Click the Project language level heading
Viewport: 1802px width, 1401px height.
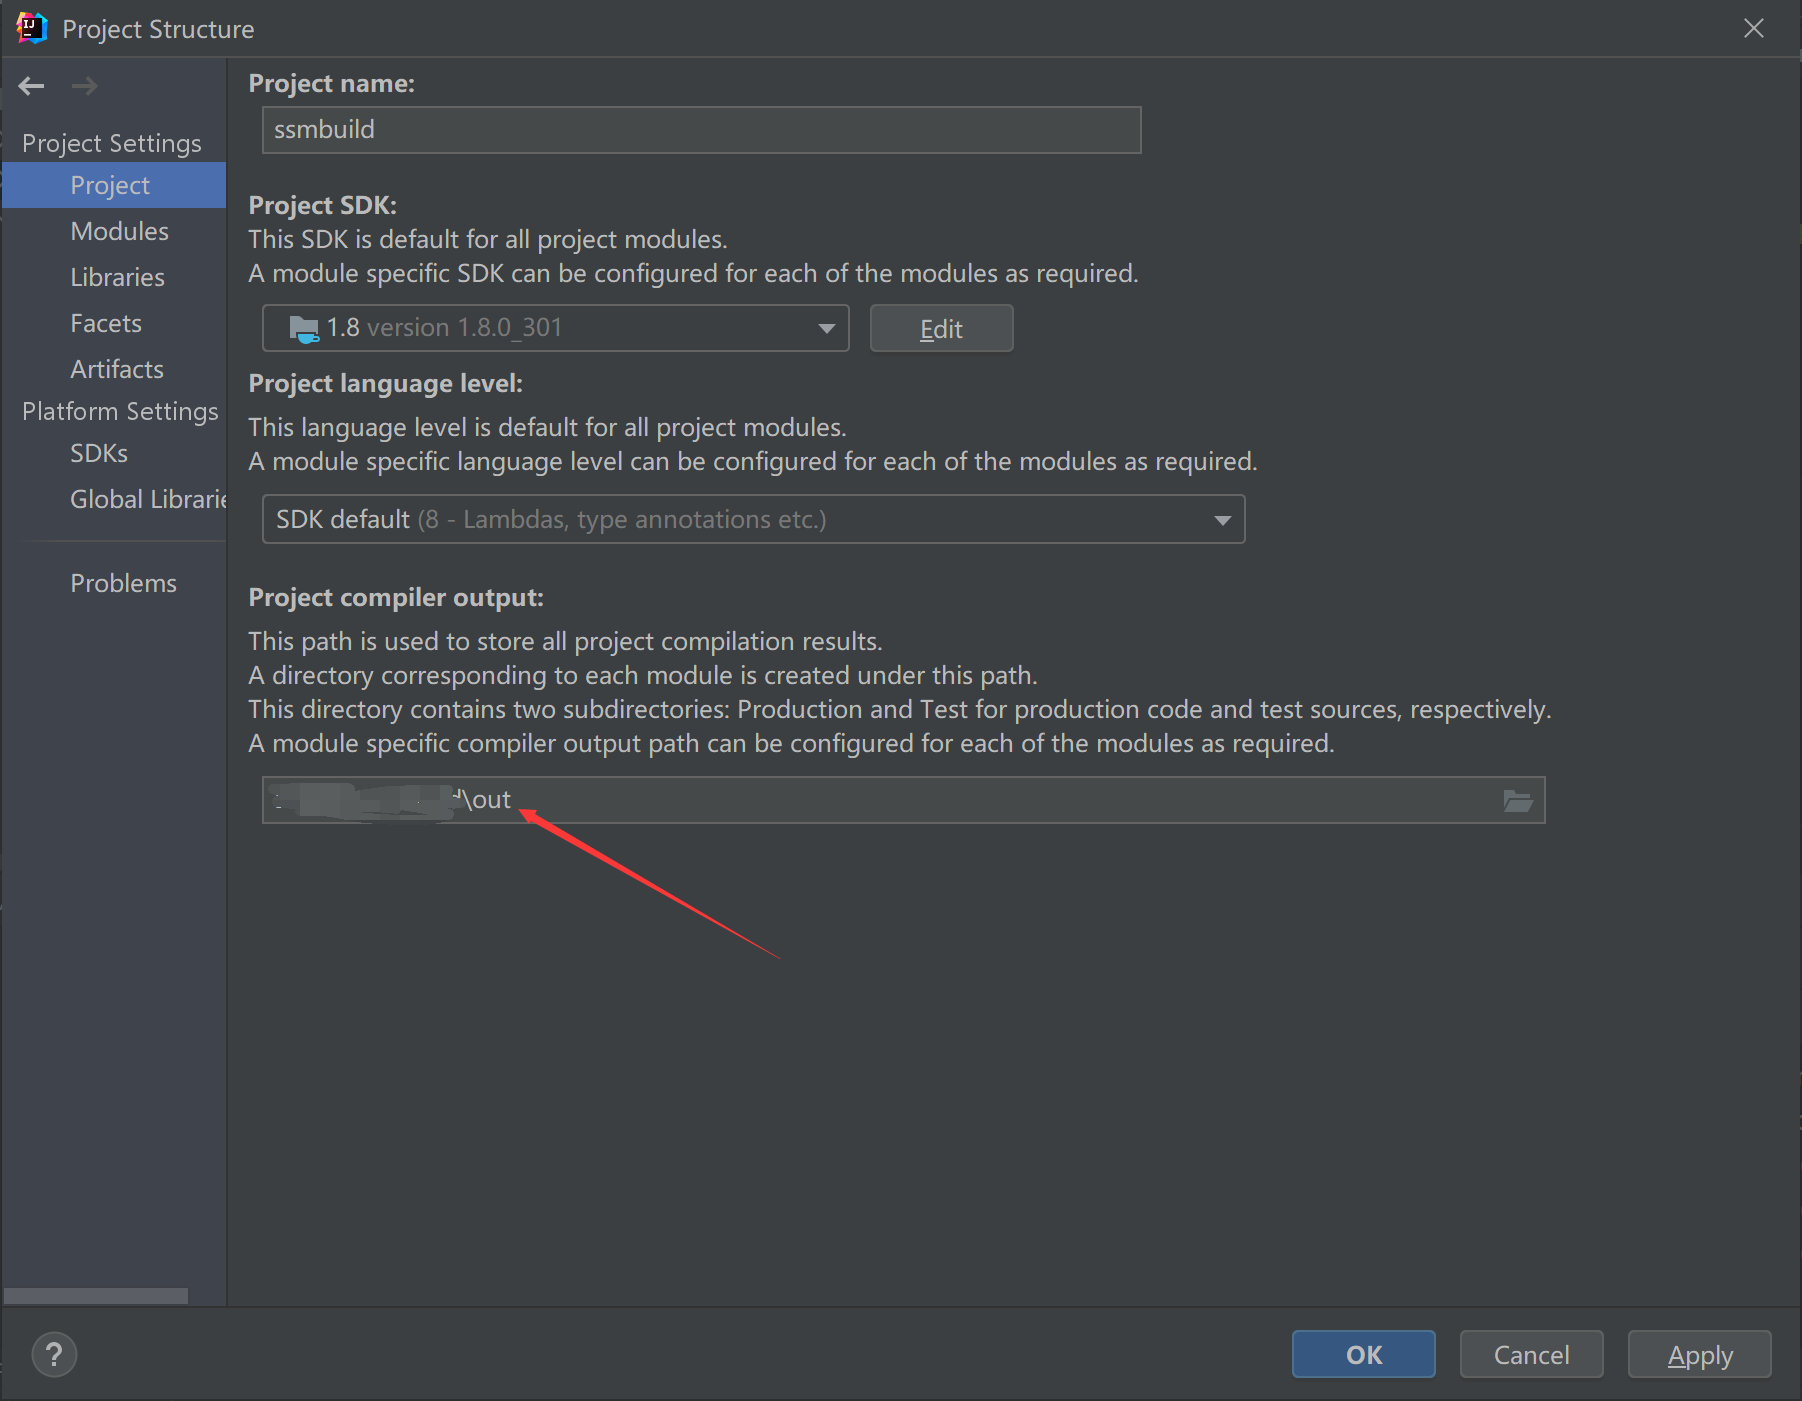[385, 383]
